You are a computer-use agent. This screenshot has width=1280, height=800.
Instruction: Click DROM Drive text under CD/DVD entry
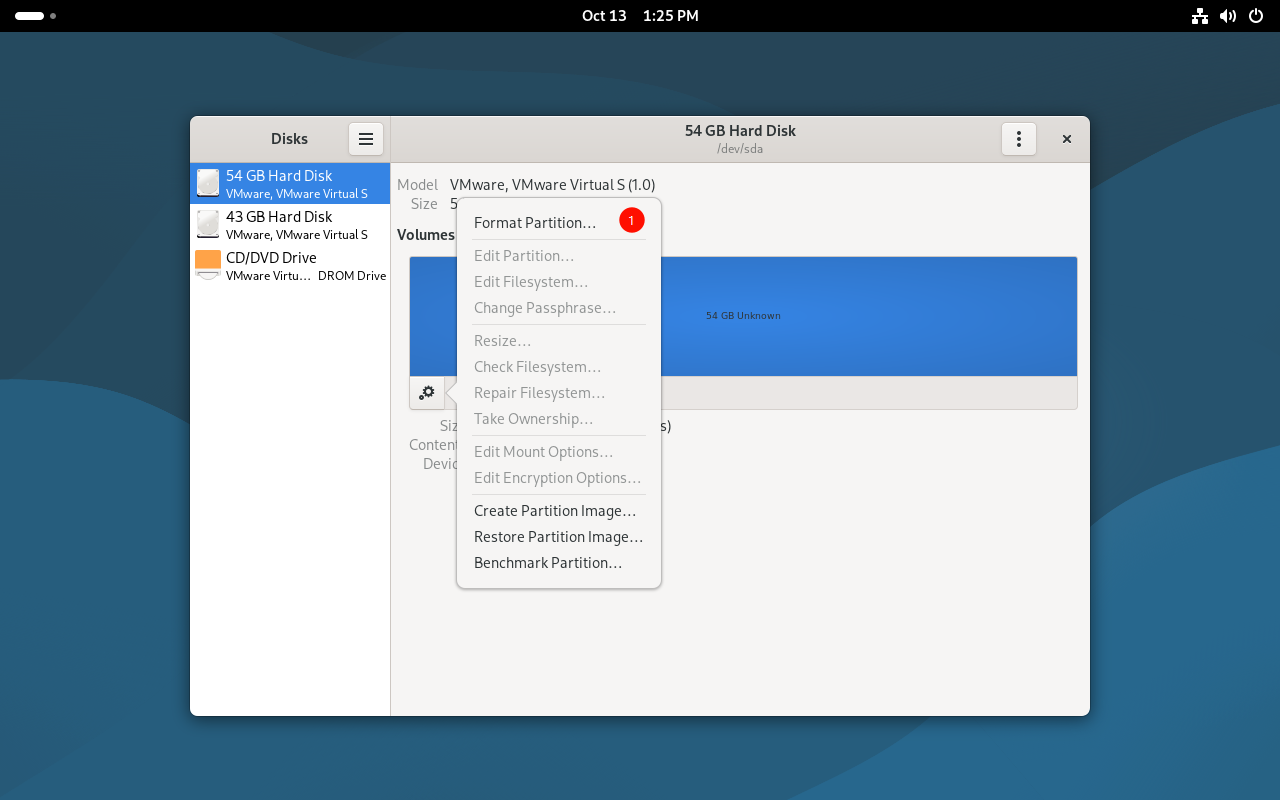(352, 276)
